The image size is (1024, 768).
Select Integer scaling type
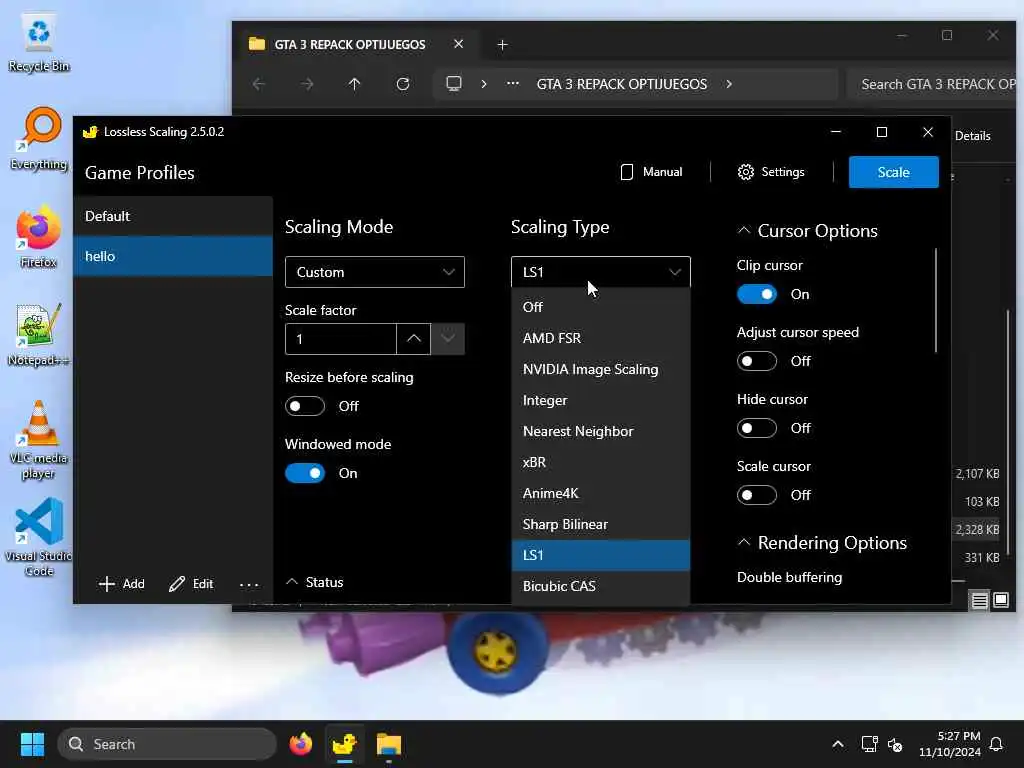coord(601,400)
